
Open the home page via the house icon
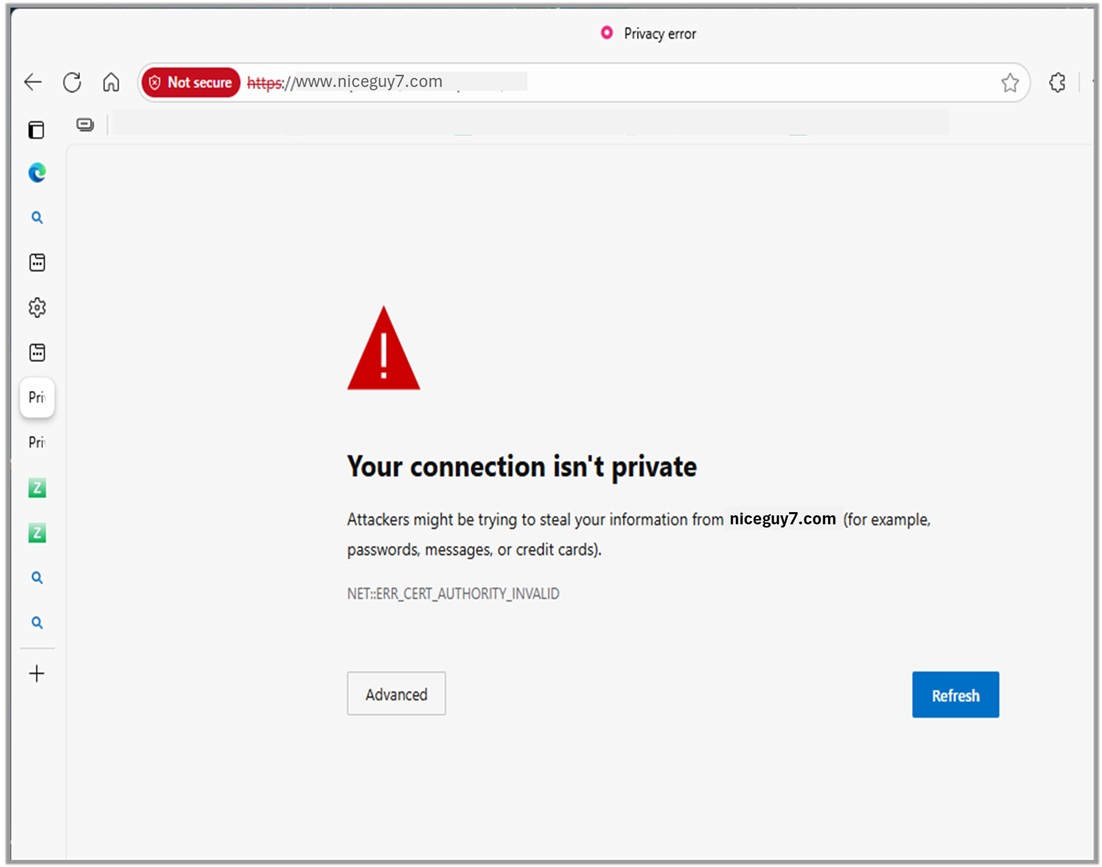coord(111,83)
